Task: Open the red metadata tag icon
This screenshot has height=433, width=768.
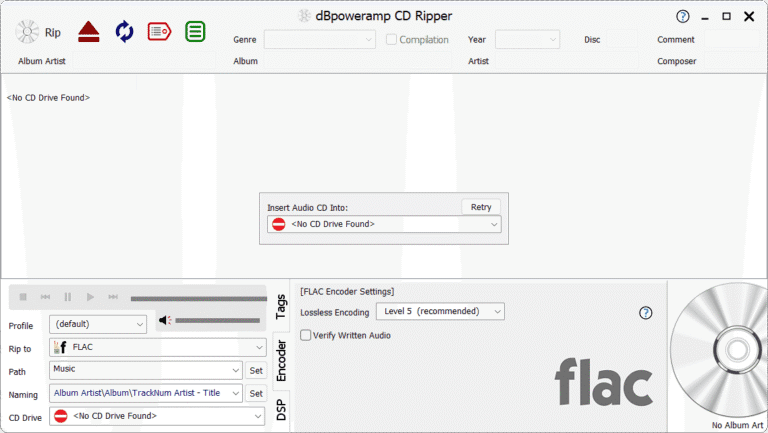Action: click(159, 32)
